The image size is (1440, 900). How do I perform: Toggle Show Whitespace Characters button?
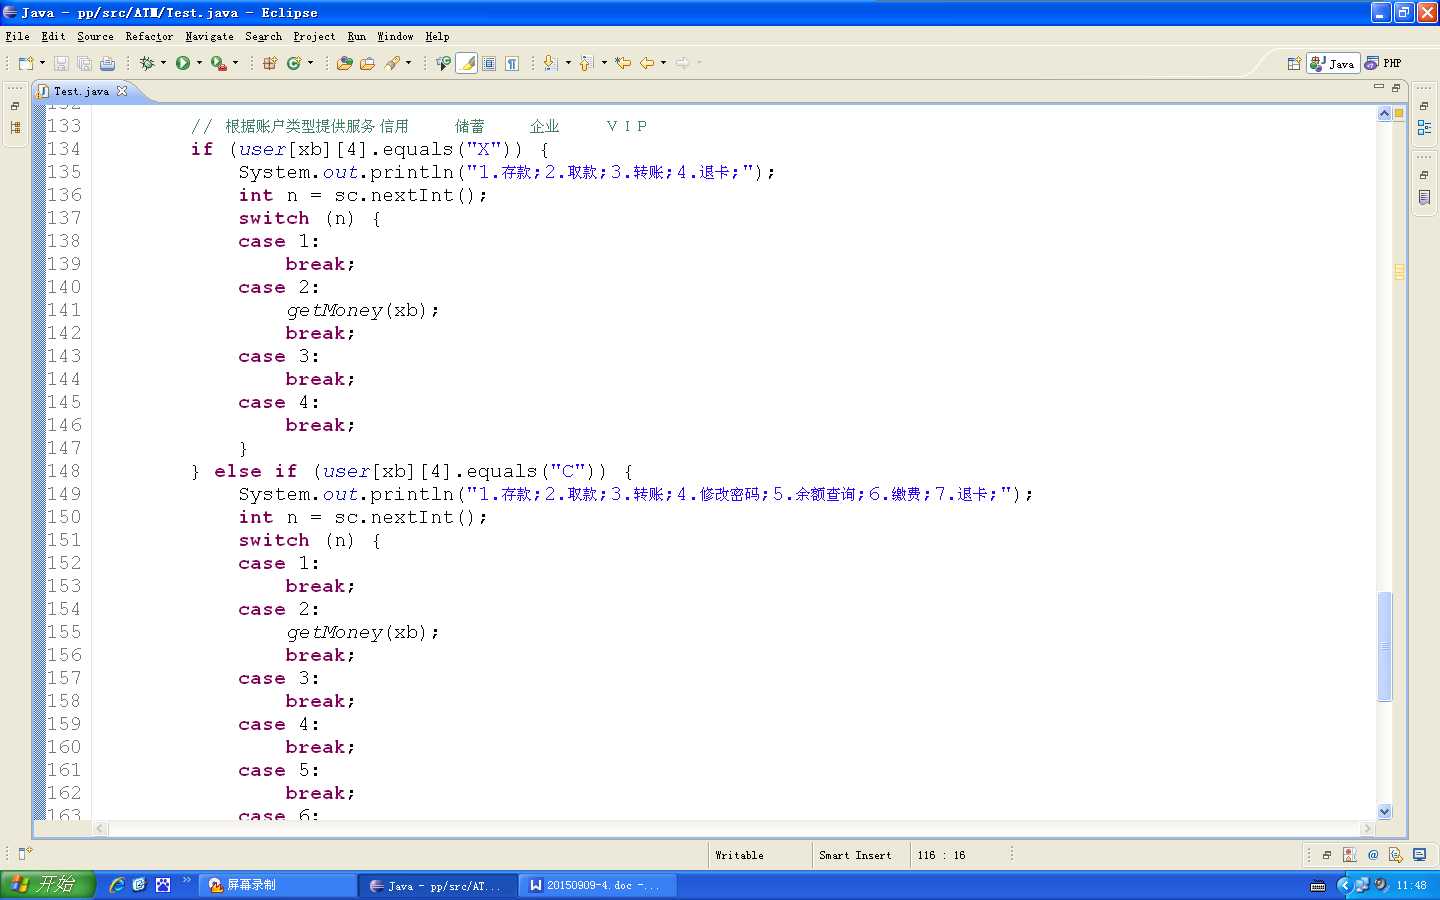click(x=512, y=63)
